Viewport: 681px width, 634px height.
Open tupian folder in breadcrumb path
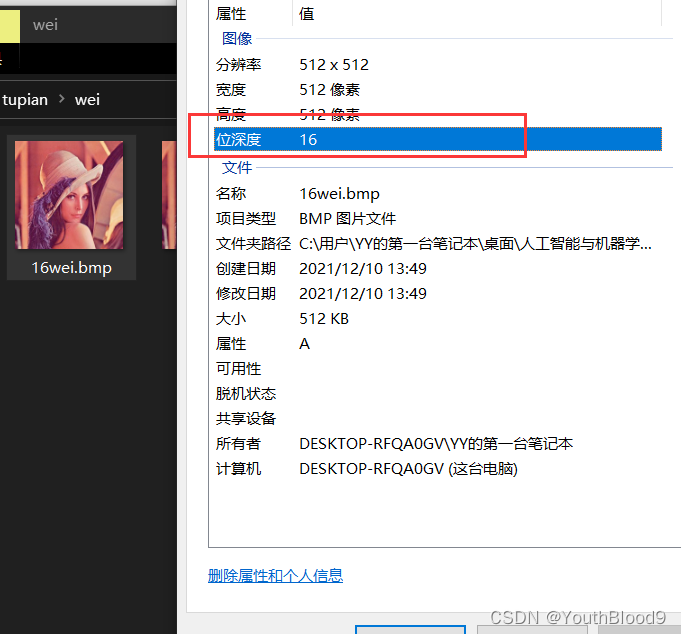(25, 100)
